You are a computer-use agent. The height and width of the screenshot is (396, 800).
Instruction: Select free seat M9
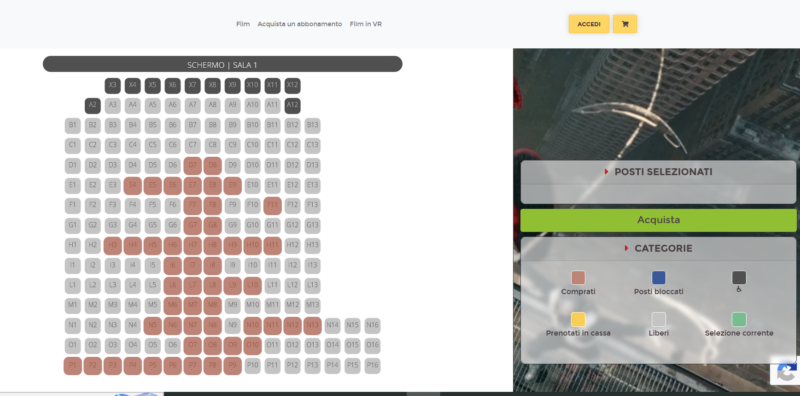[232, 306]
